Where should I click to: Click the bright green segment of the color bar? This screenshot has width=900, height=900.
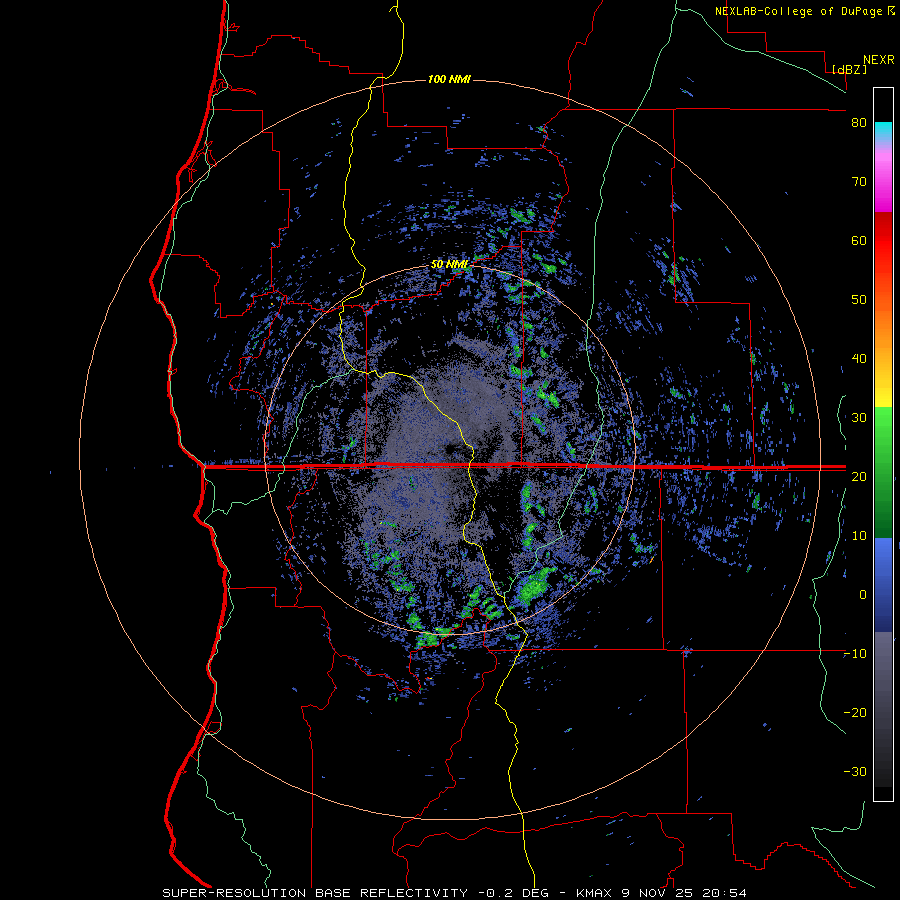(x=883, y=428)
